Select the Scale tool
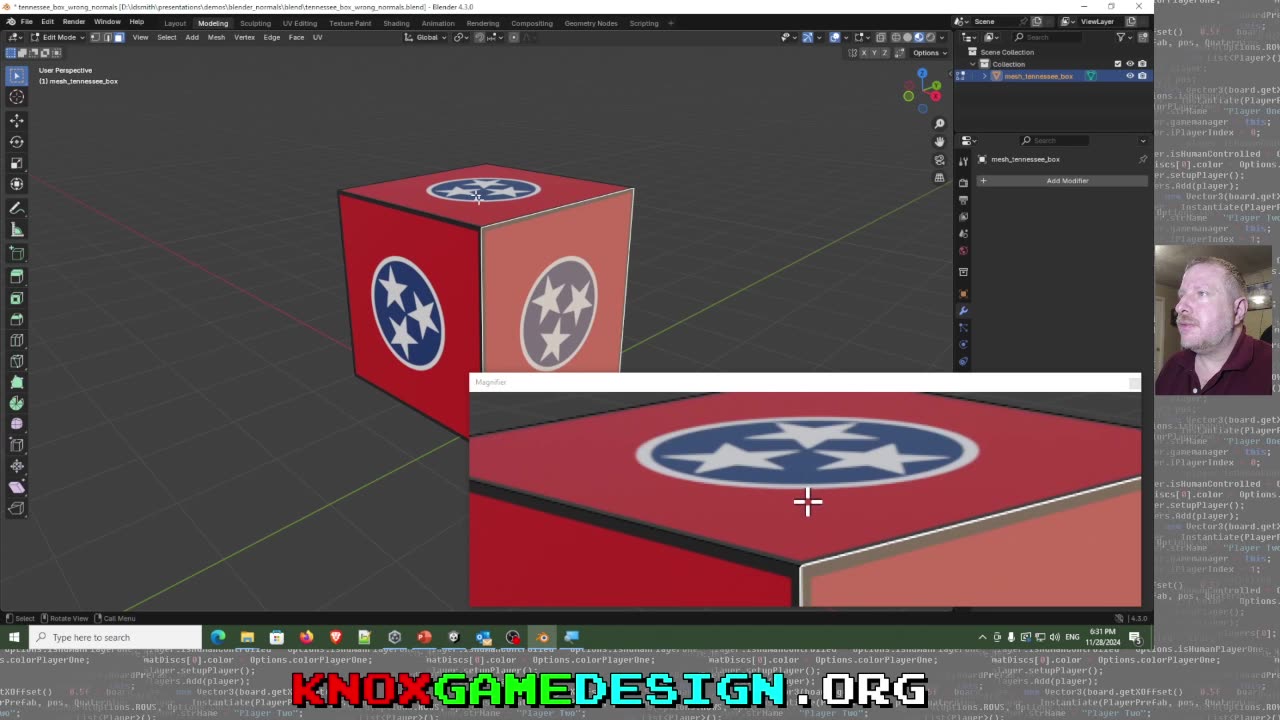1280x720 pixels. [17, 163]
